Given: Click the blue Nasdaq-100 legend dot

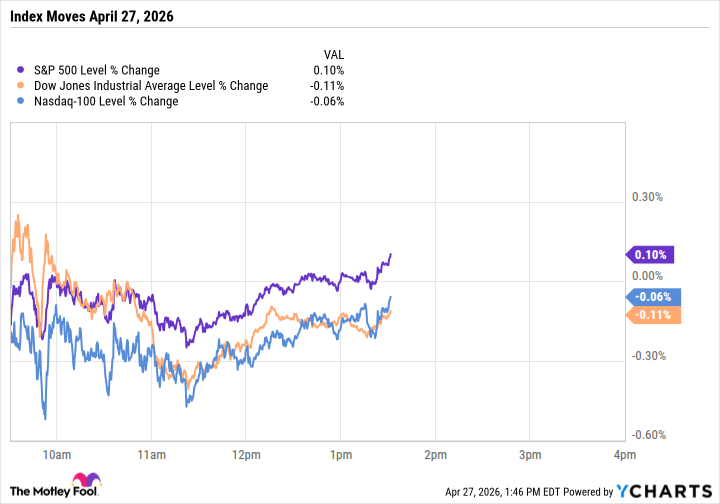Looking at the screenshot, I should pos(23,102).
